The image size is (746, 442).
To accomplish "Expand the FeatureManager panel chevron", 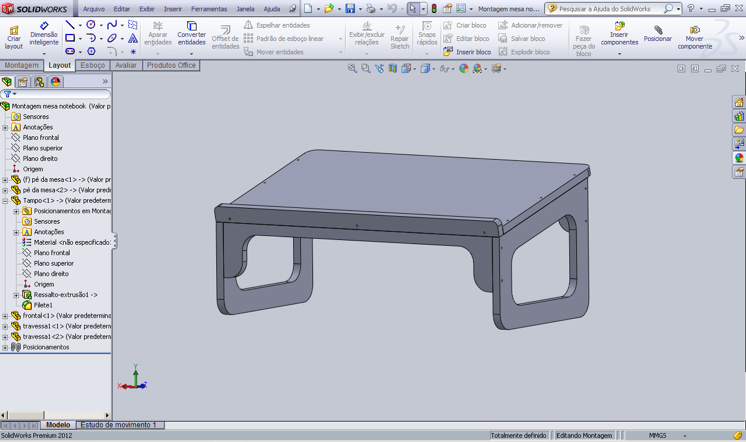I will [x=105, y=81].
